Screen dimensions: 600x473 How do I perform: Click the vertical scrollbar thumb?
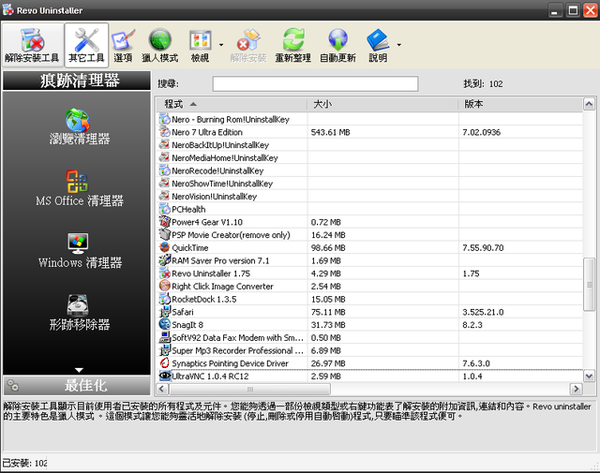(589, 284)
